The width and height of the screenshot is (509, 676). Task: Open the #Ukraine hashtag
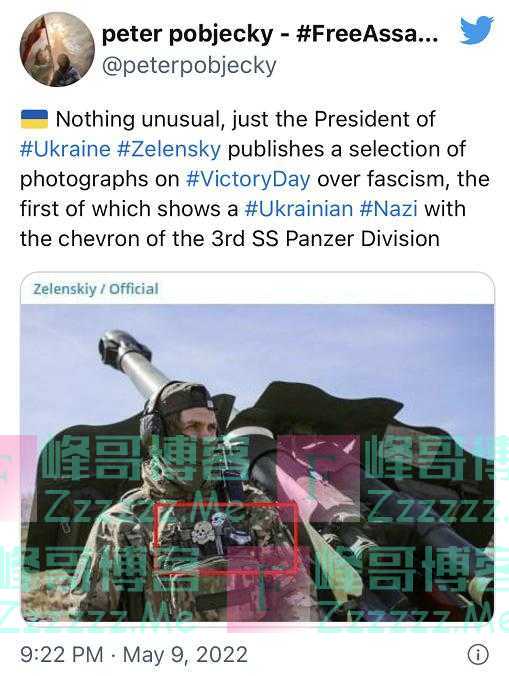pyautogui.click(x=65, y=149)
